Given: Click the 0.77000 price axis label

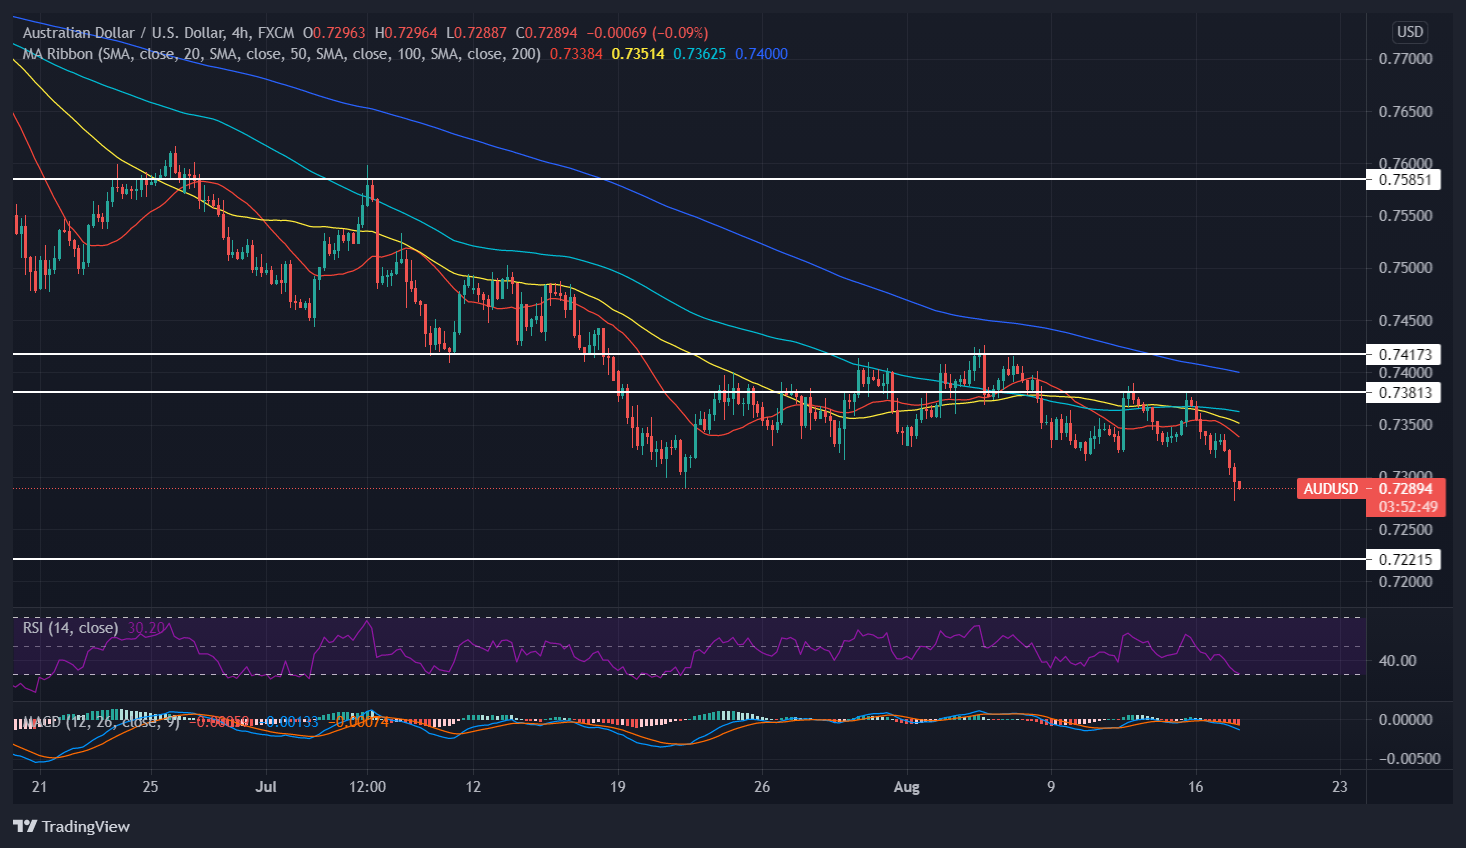Looking at the screenshot, I should point(1405,59).
